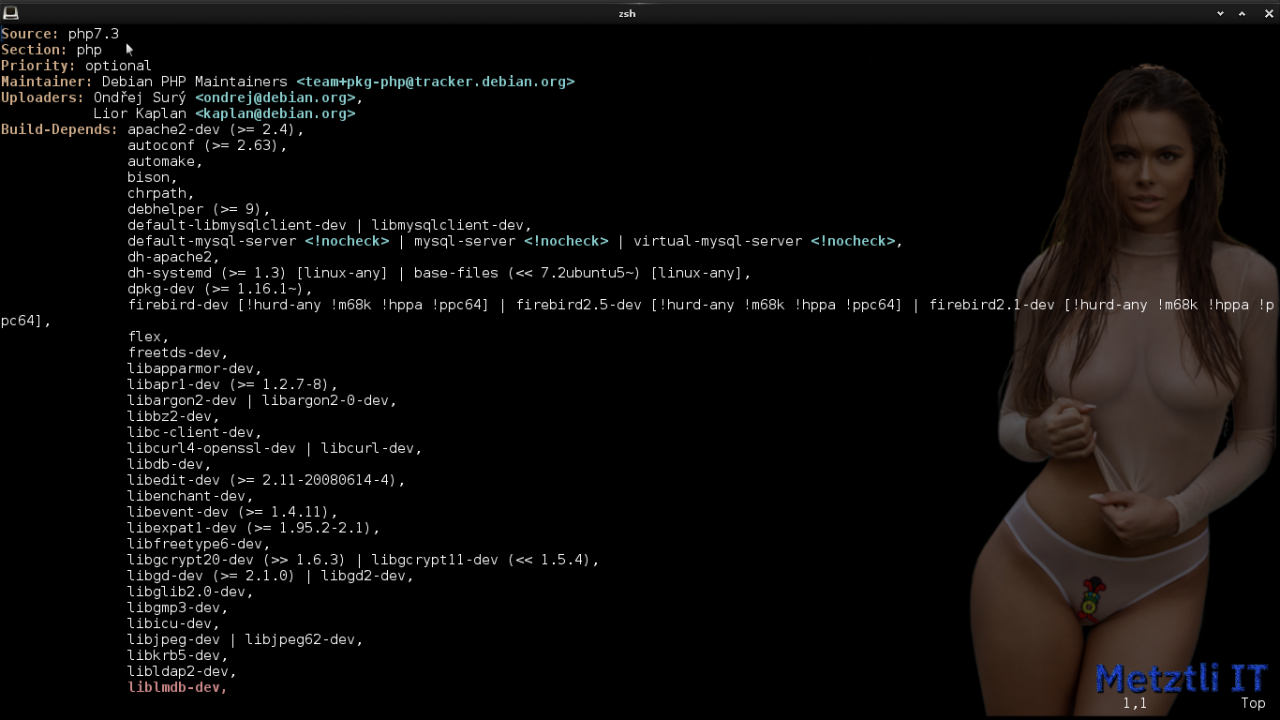Viewport: 1280px width, 720px height.
Task: Click 'libedit-dev (>= 2.11-20080614-4),' line
Action: tap(266, 482)
